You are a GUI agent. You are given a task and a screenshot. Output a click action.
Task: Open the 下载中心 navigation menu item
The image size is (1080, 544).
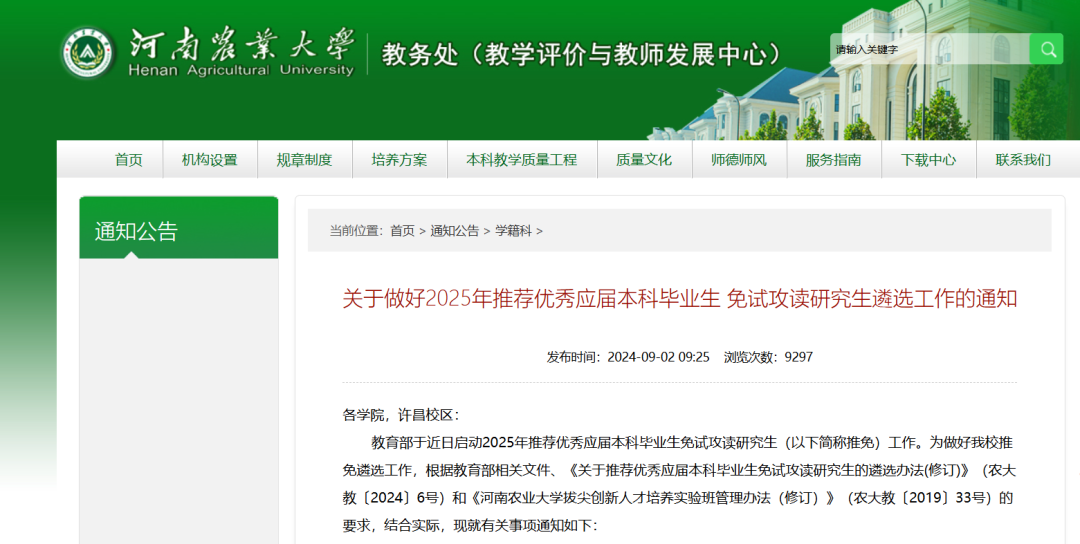(x=928, y=160)
